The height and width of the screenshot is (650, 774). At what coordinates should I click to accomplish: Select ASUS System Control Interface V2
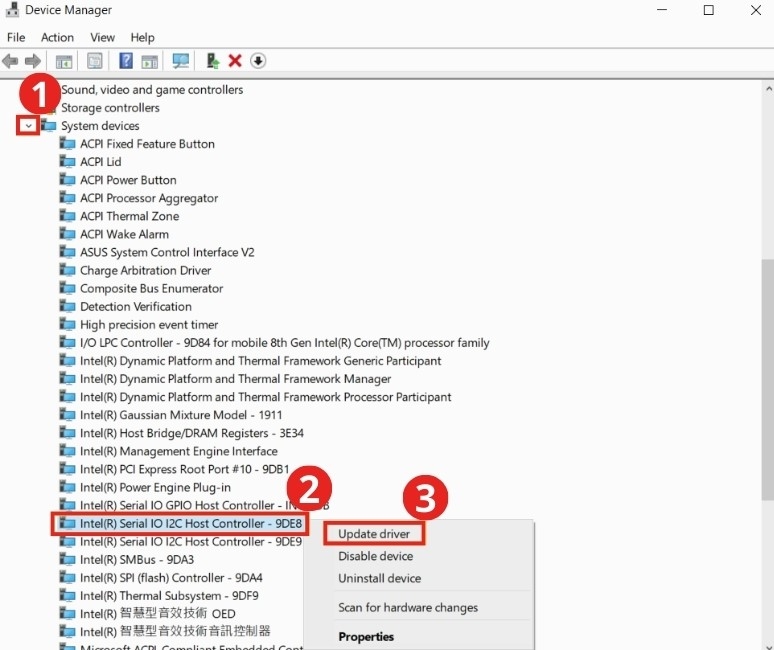[x=167, y=252]
